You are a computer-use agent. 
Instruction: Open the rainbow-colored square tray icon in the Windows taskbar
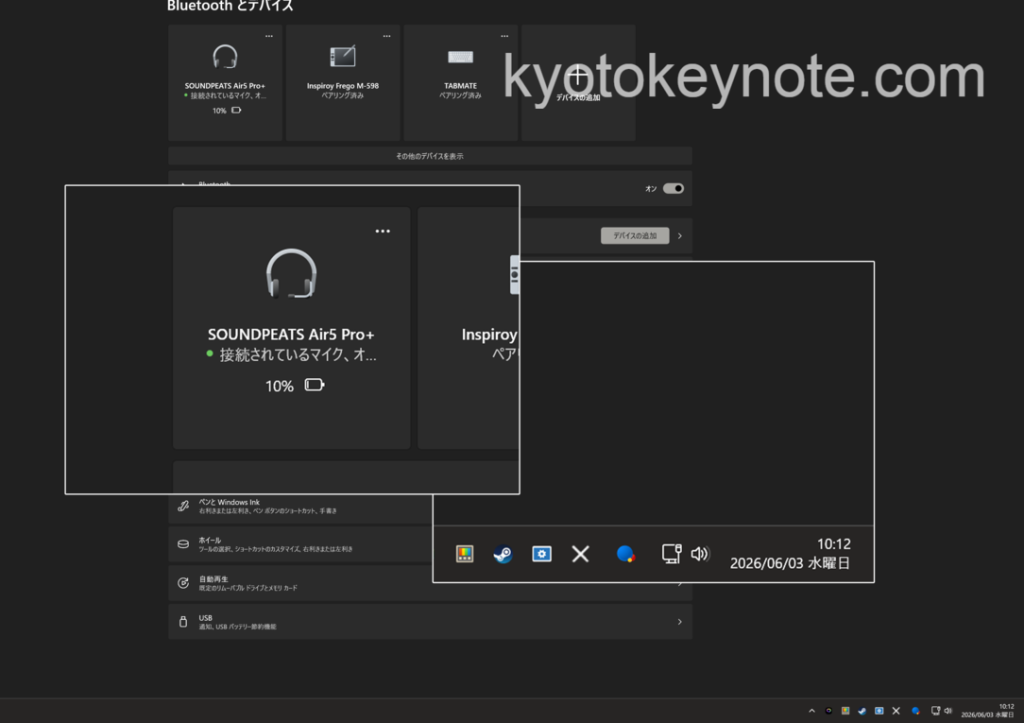click(845, 711)
